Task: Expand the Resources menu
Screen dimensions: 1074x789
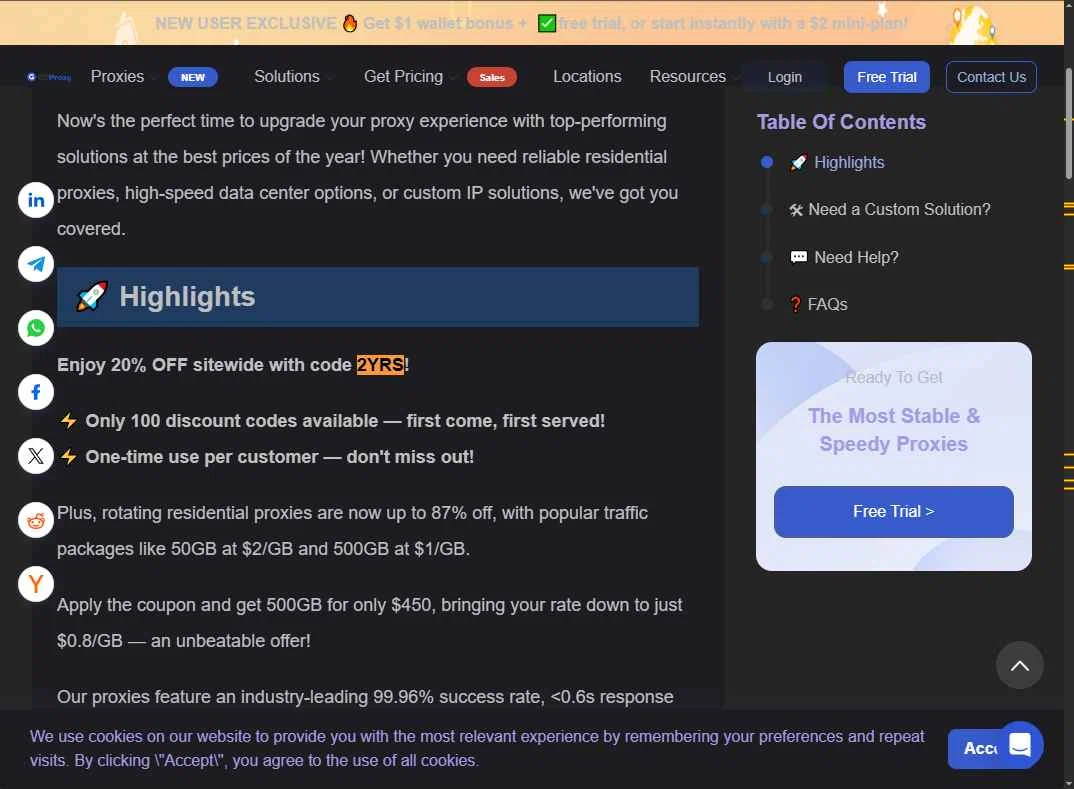Action: [x=688, y=77]
